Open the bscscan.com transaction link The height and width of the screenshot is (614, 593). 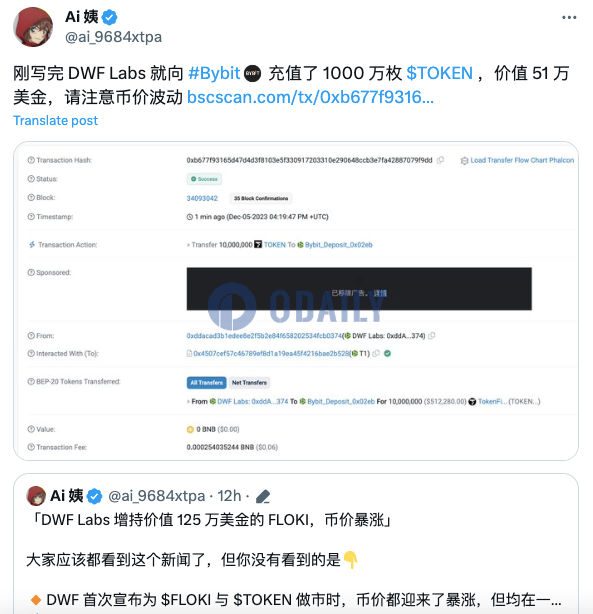310,97
